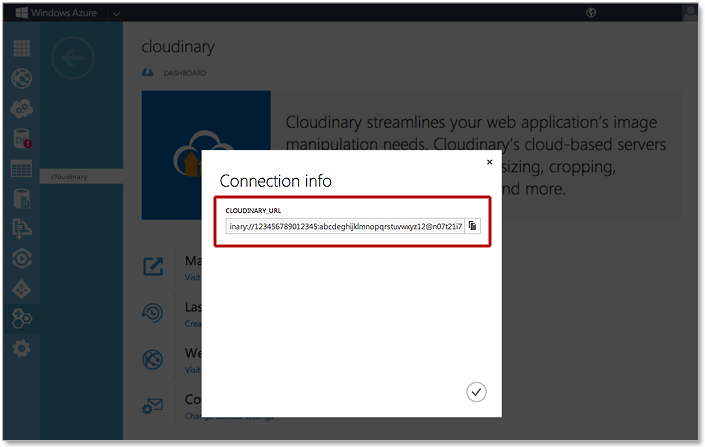This screenshot has width=705, height=447.
Task: Open Settings gear in sidebar
Action: click(x=21, y=349)
